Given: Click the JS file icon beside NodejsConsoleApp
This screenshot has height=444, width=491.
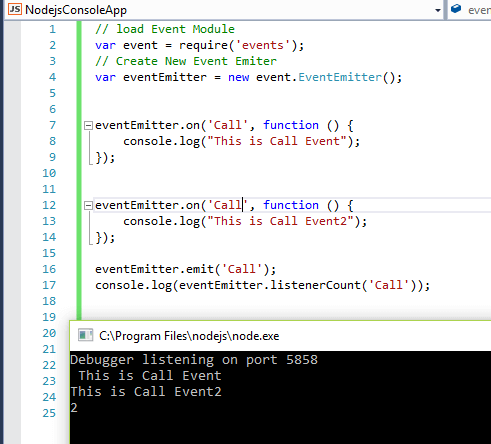Looking at the screenshot, I should click(x=15, y=9).
